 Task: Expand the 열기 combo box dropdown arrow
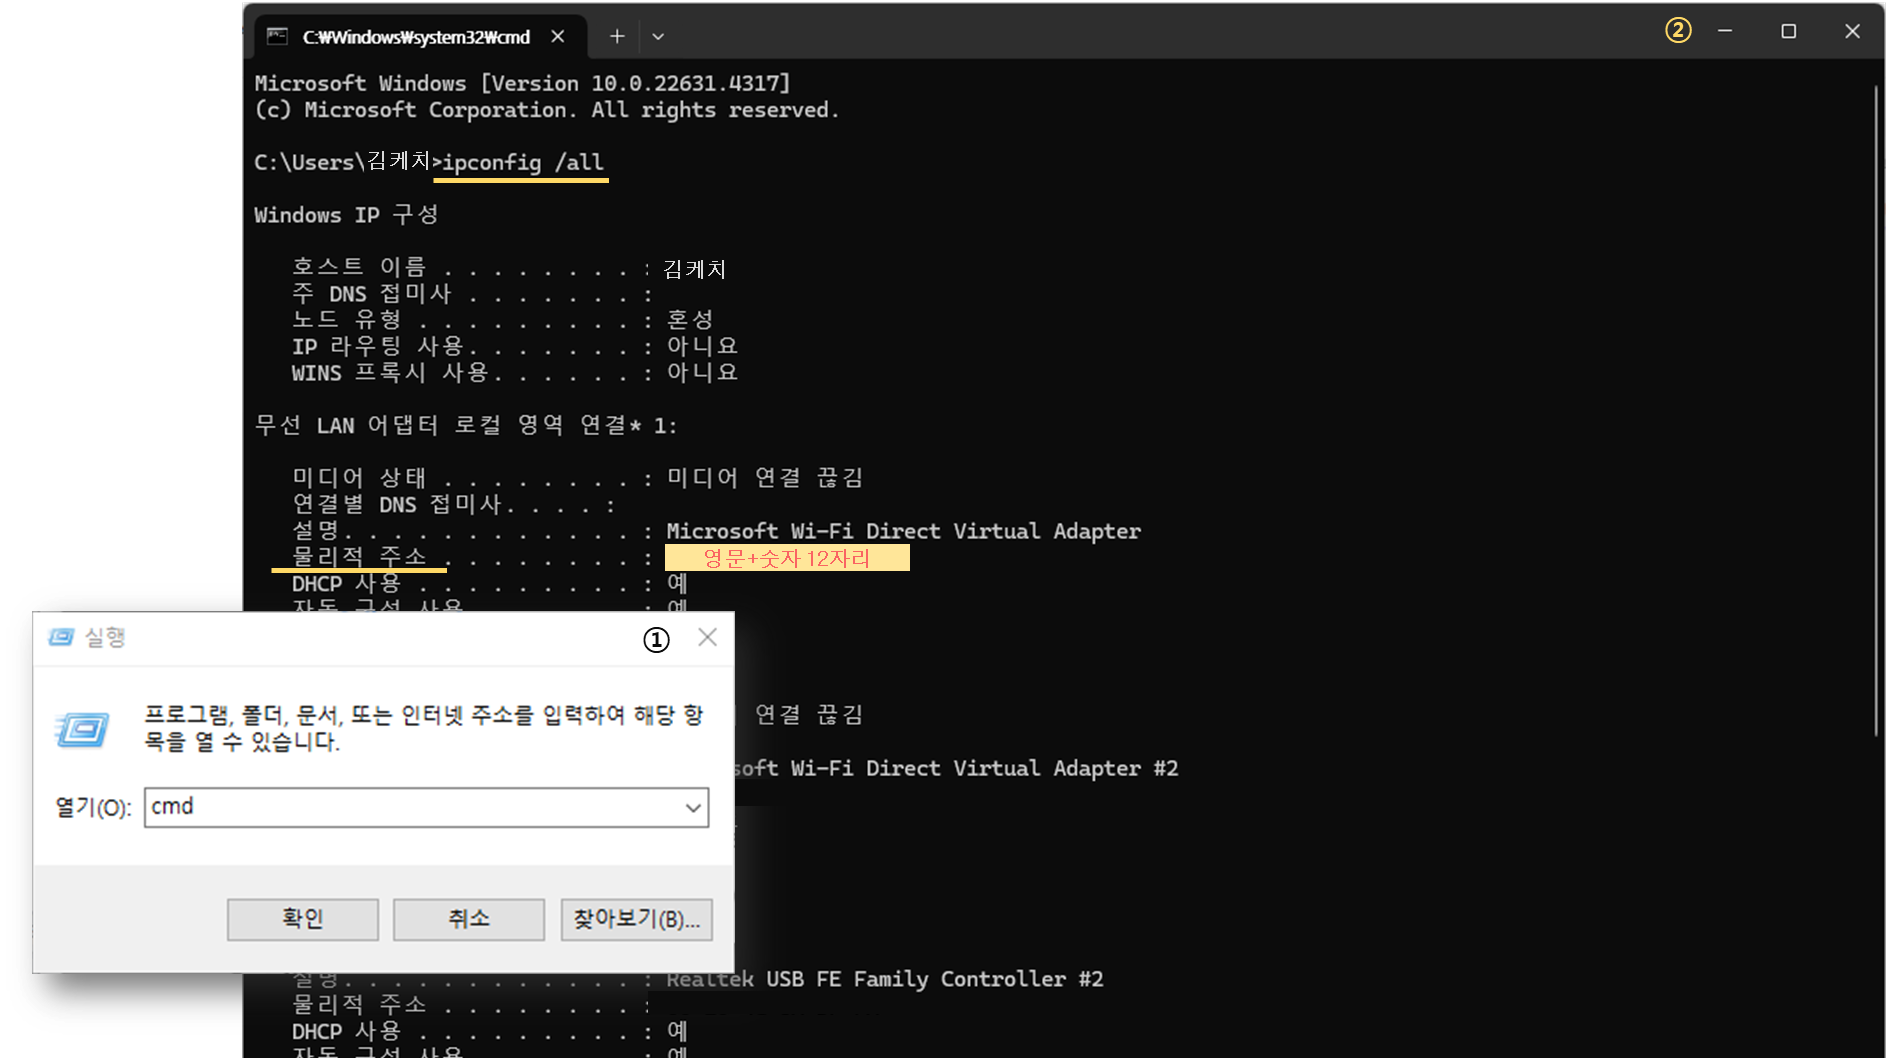[x=693, y=808]
